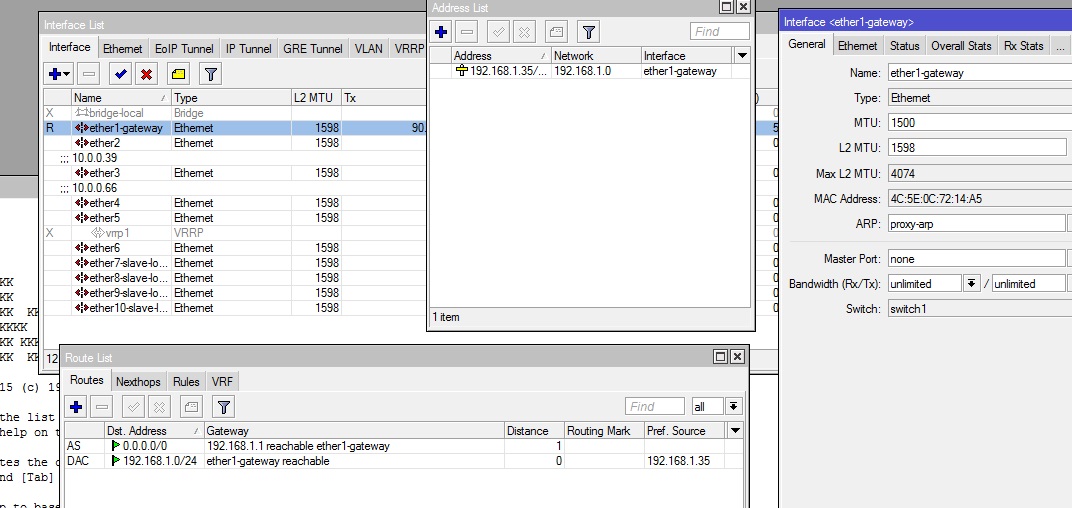The image size is (1072, 508).
Task: Select the 0.0.0.0/0 default route row
Action: point(144,446)
